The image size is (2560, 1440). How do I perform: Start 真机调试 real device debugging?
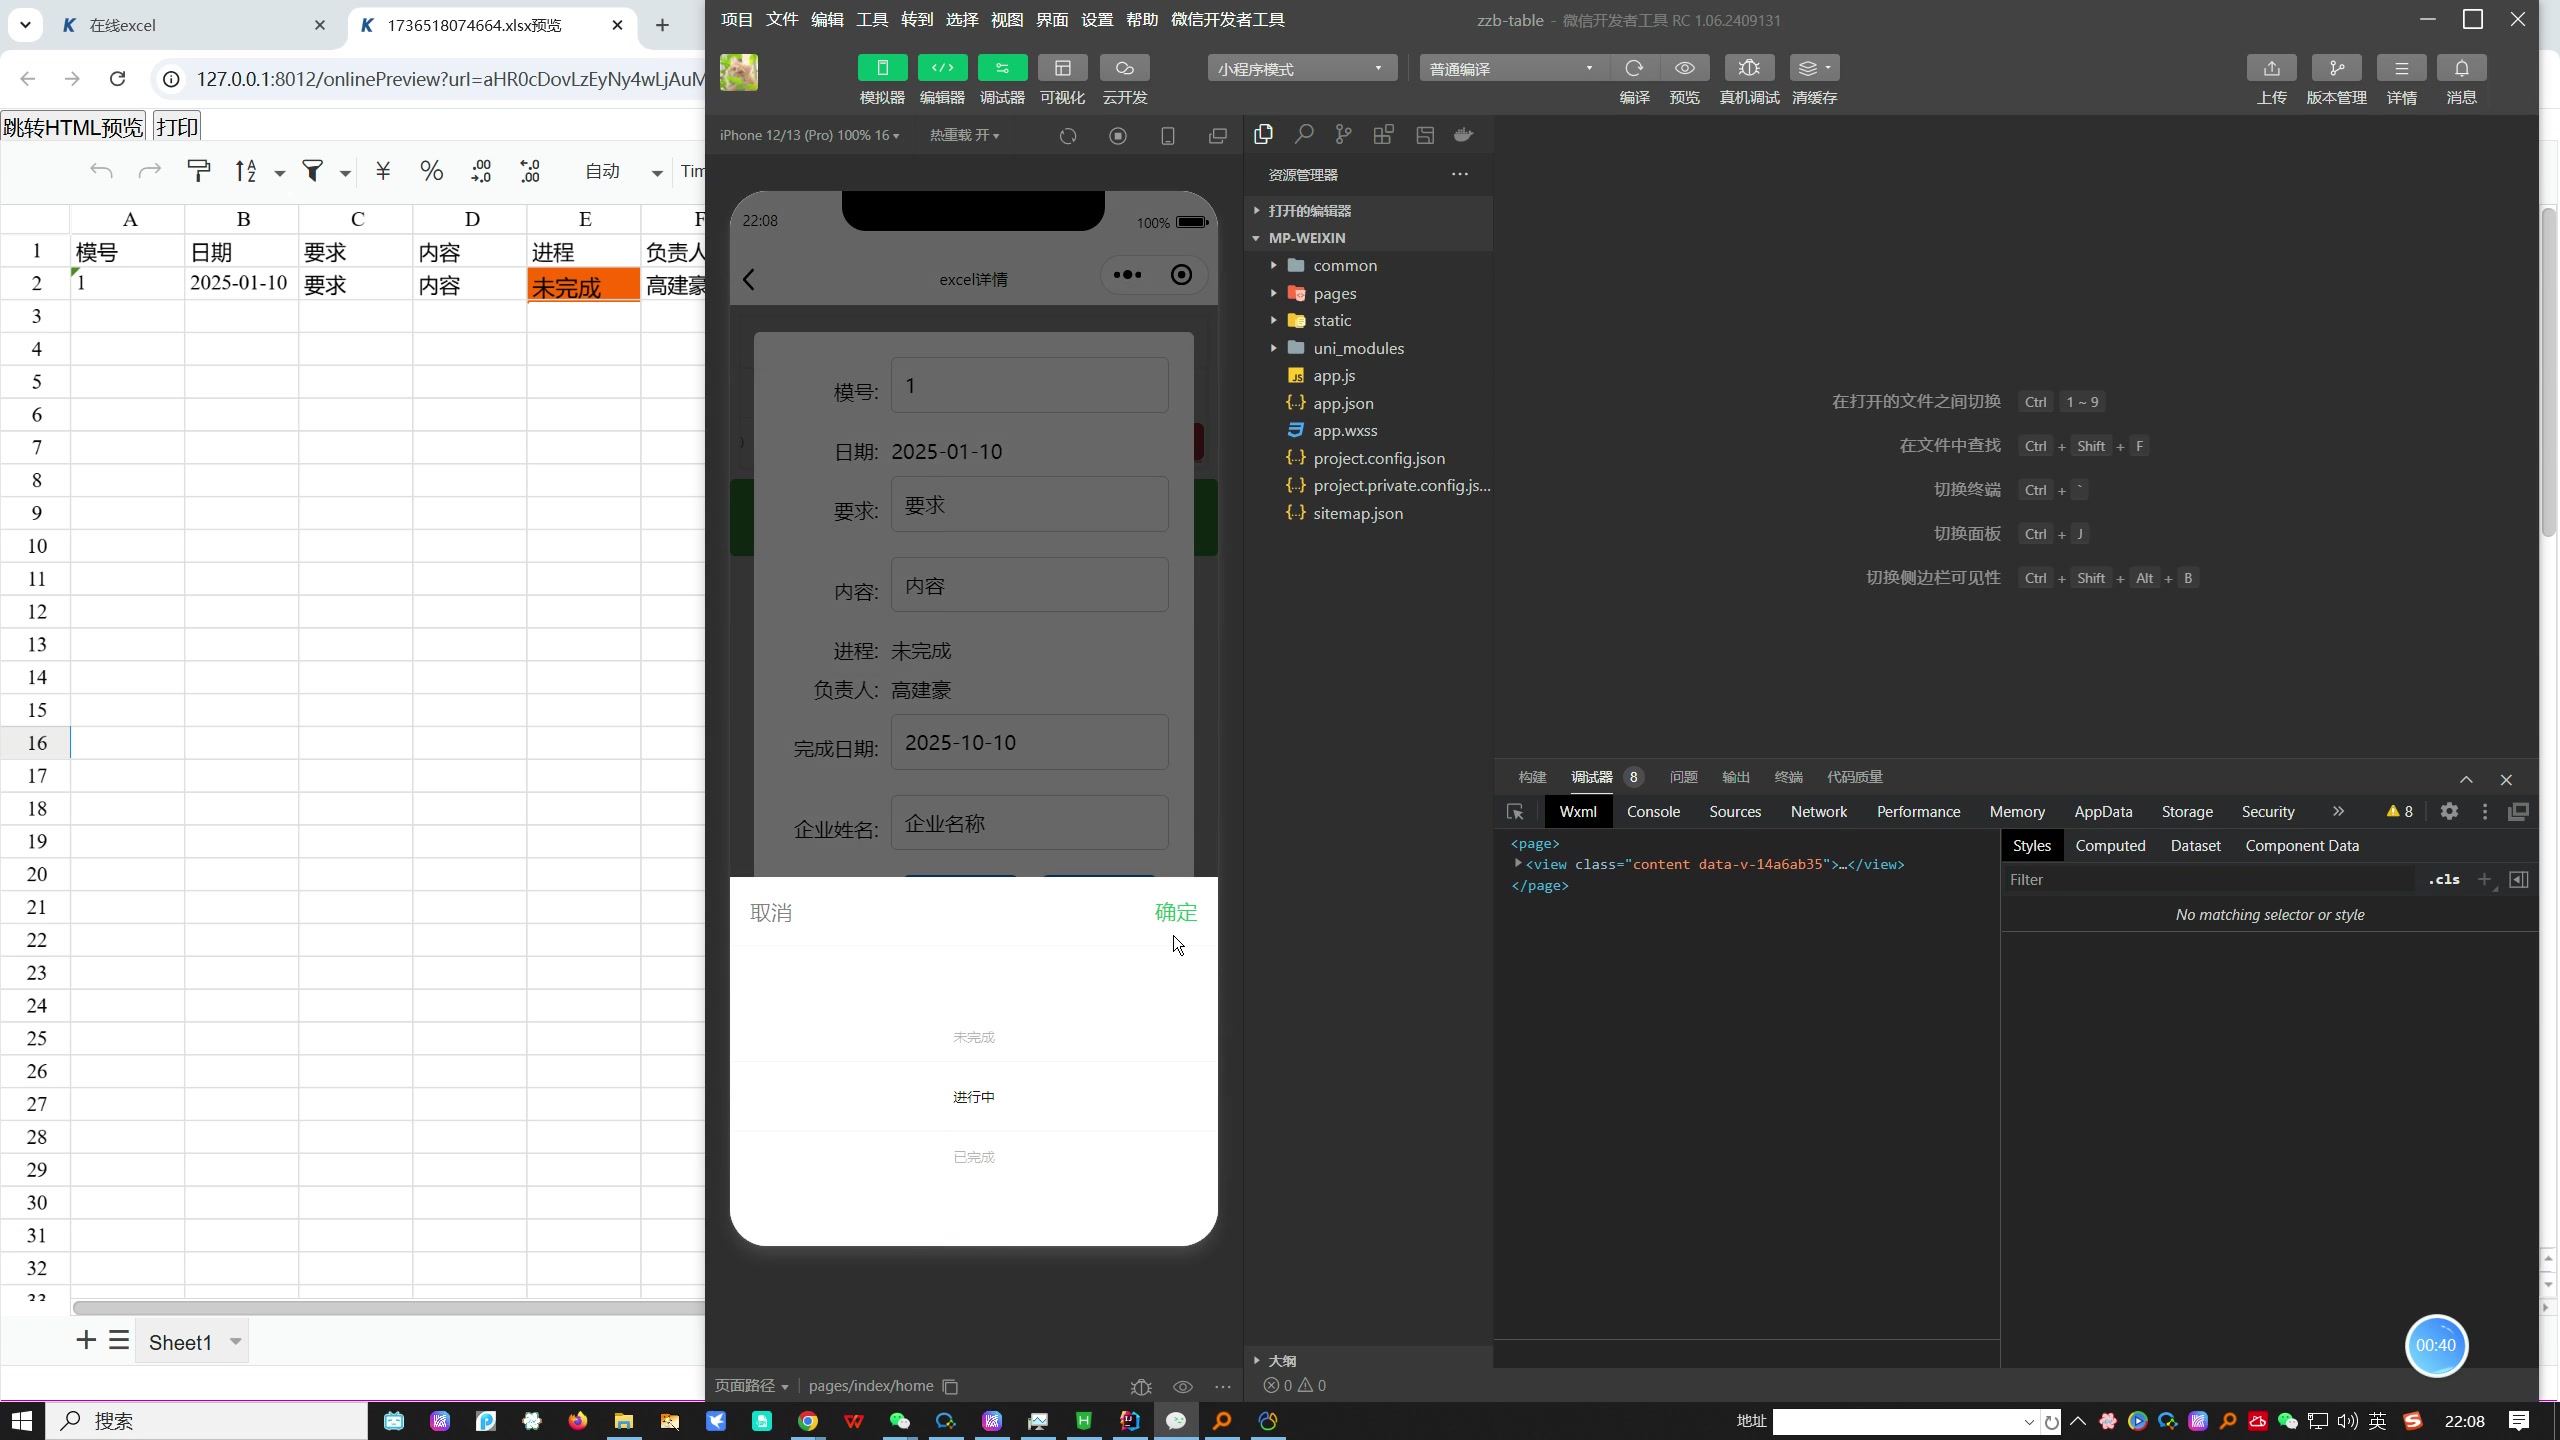tap(1748, 68)
